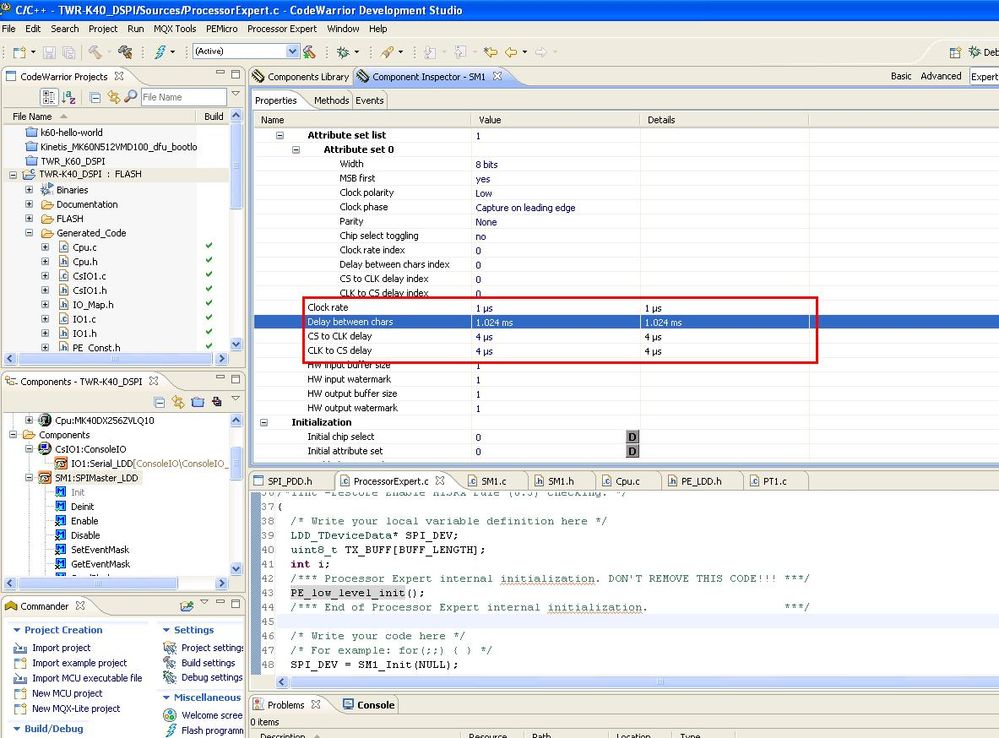
Task: Click the D button beside Initial chip select
Action: point(632,437)
